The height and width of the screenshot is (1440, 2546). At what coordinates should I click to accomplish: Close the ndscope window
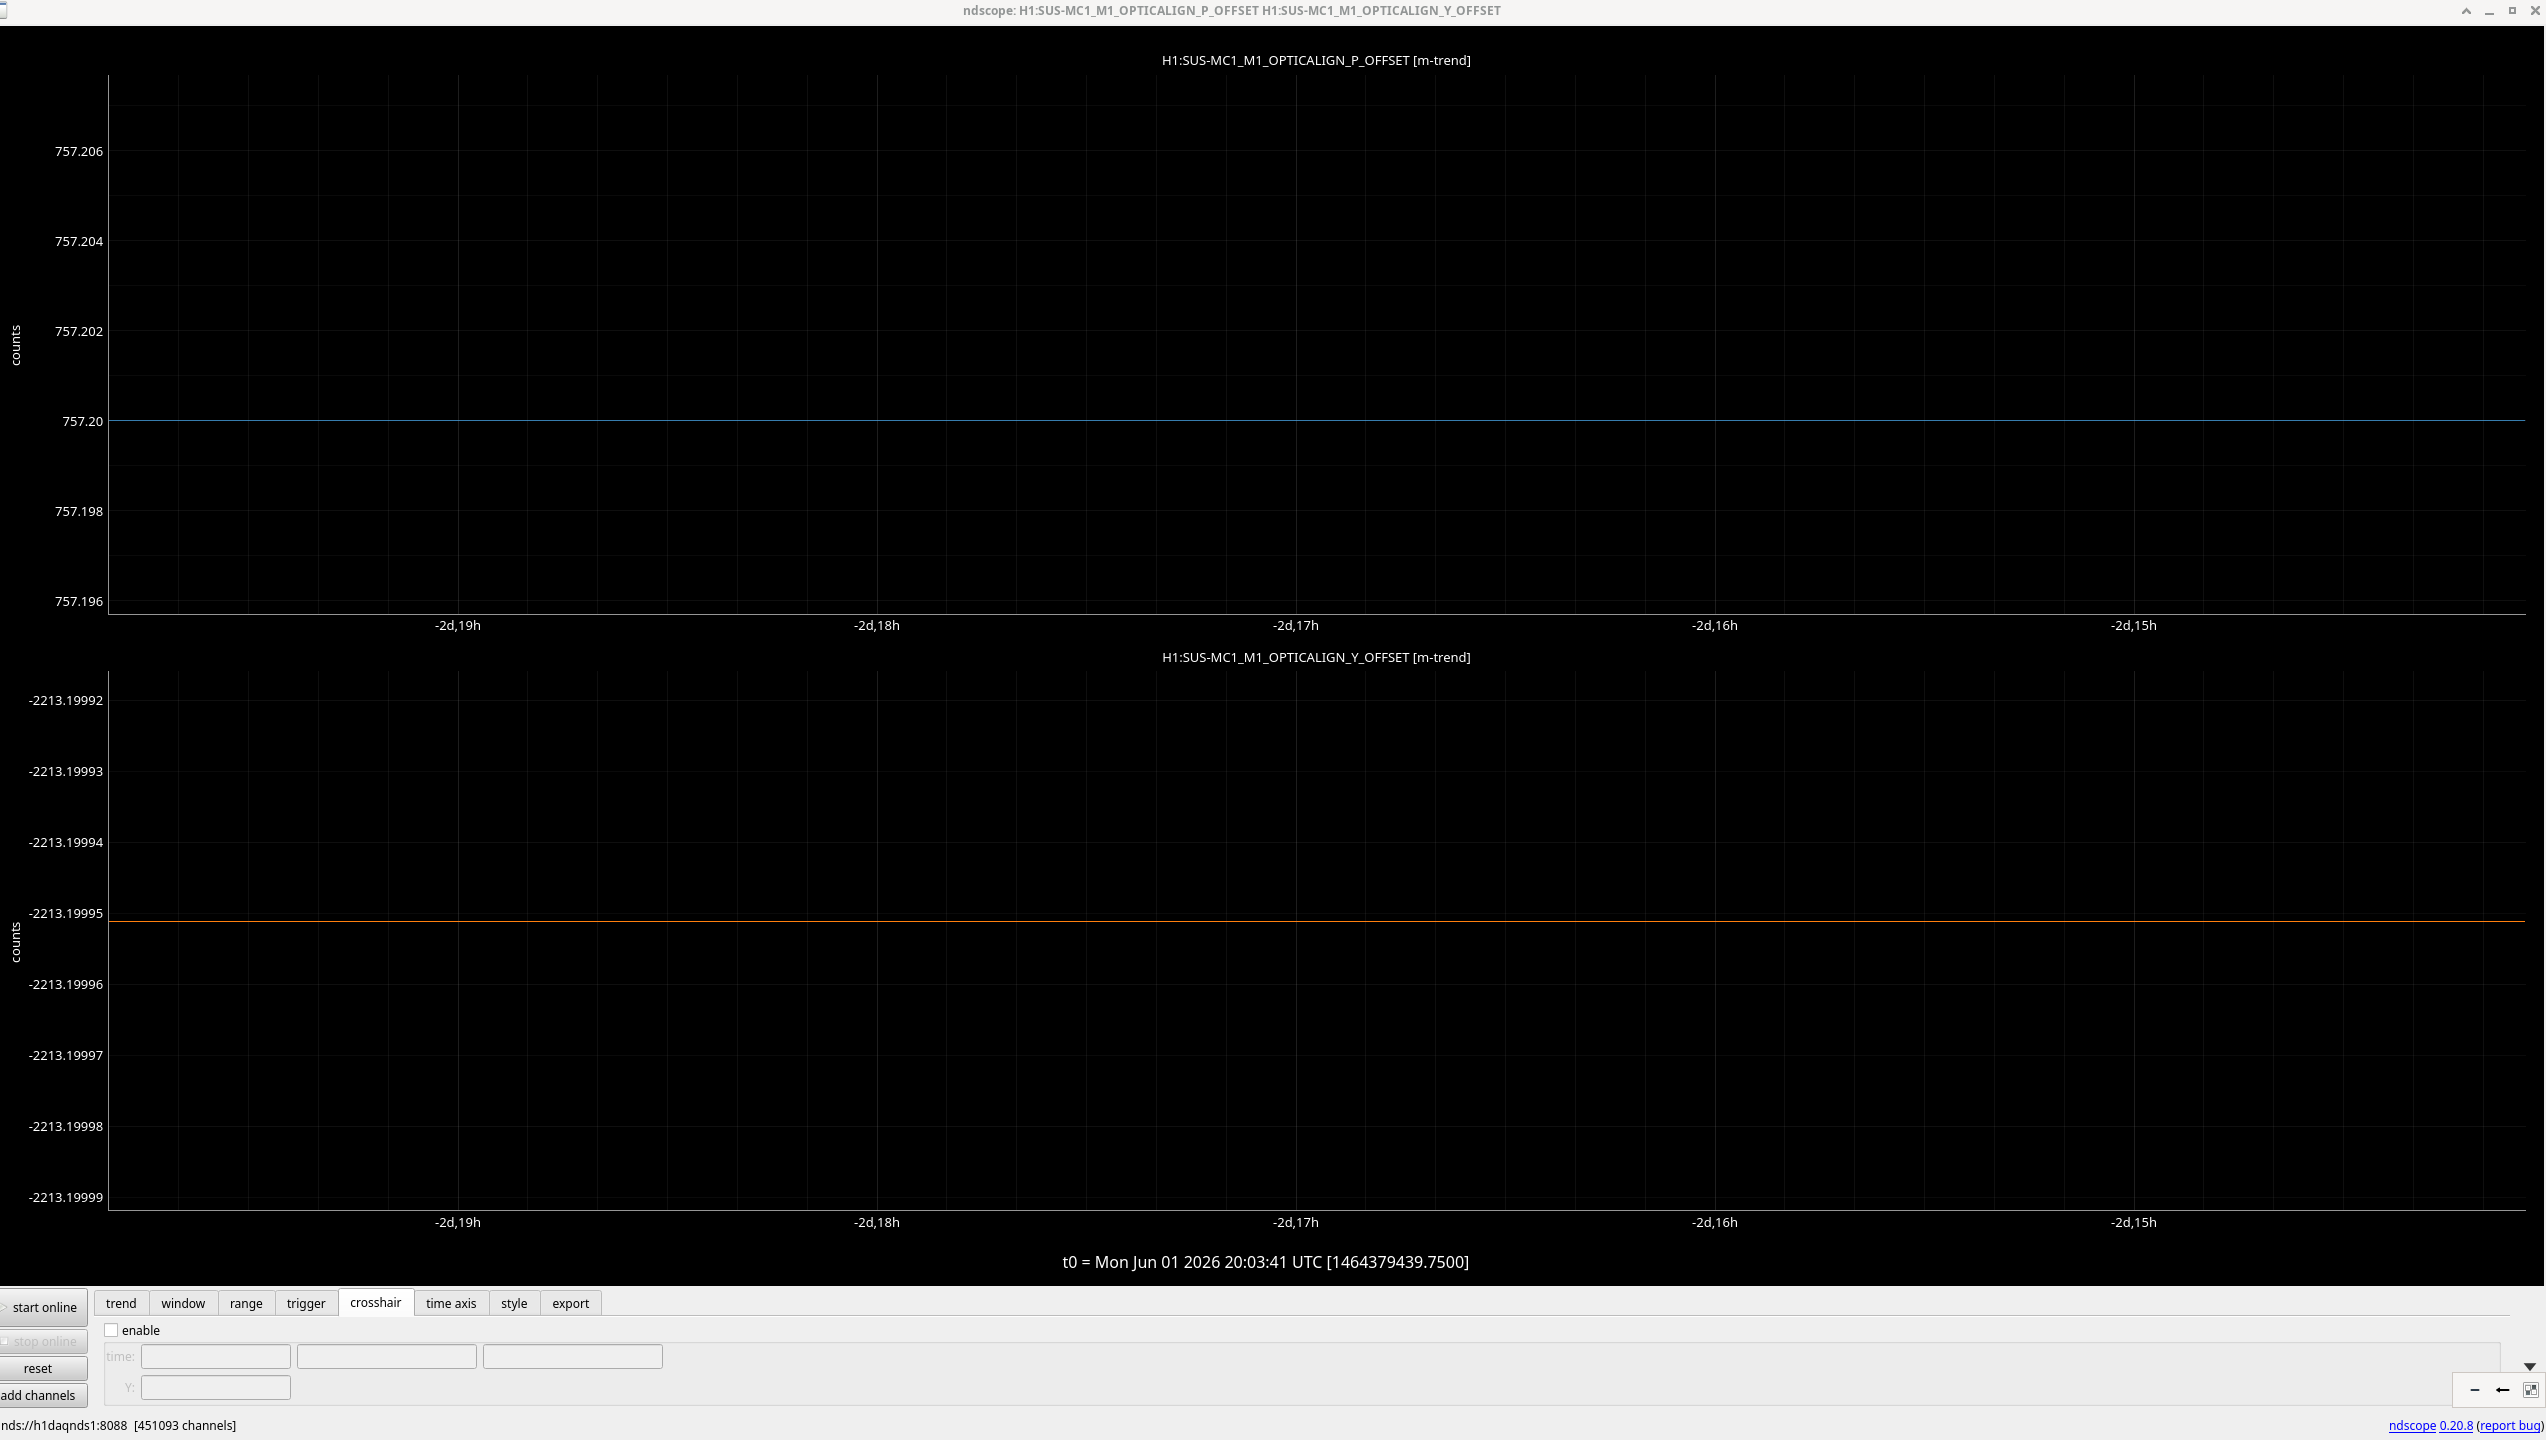2536,10
